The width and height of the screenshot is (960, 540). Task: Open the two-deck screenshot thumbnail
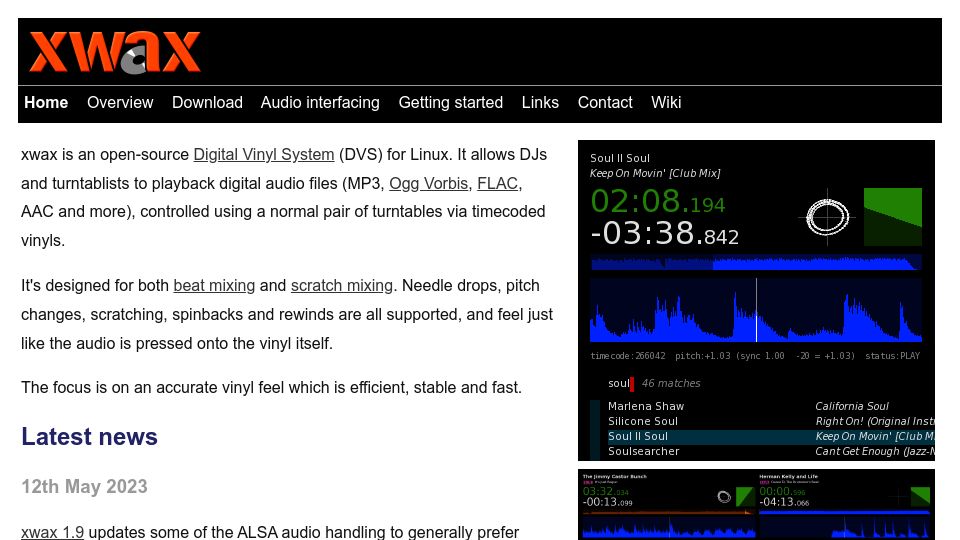756,504
